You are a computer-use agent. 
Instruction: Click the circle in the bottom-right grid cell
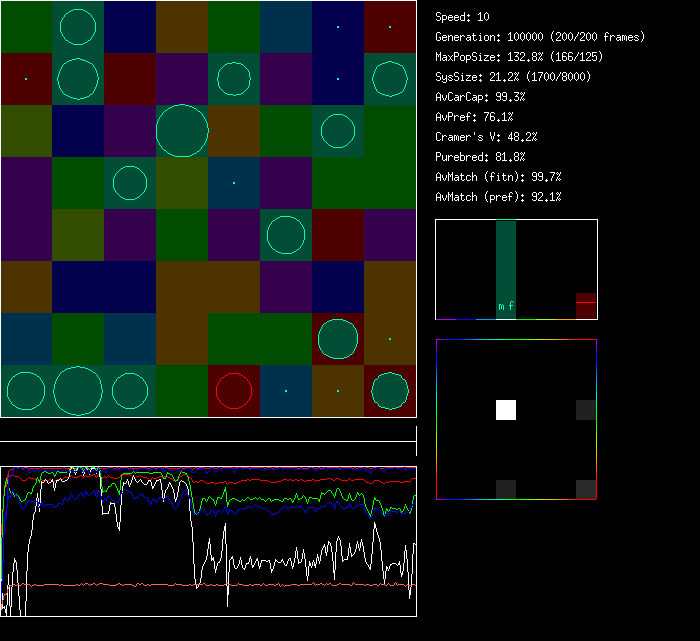pyautogui.click(x=390, y=391)
